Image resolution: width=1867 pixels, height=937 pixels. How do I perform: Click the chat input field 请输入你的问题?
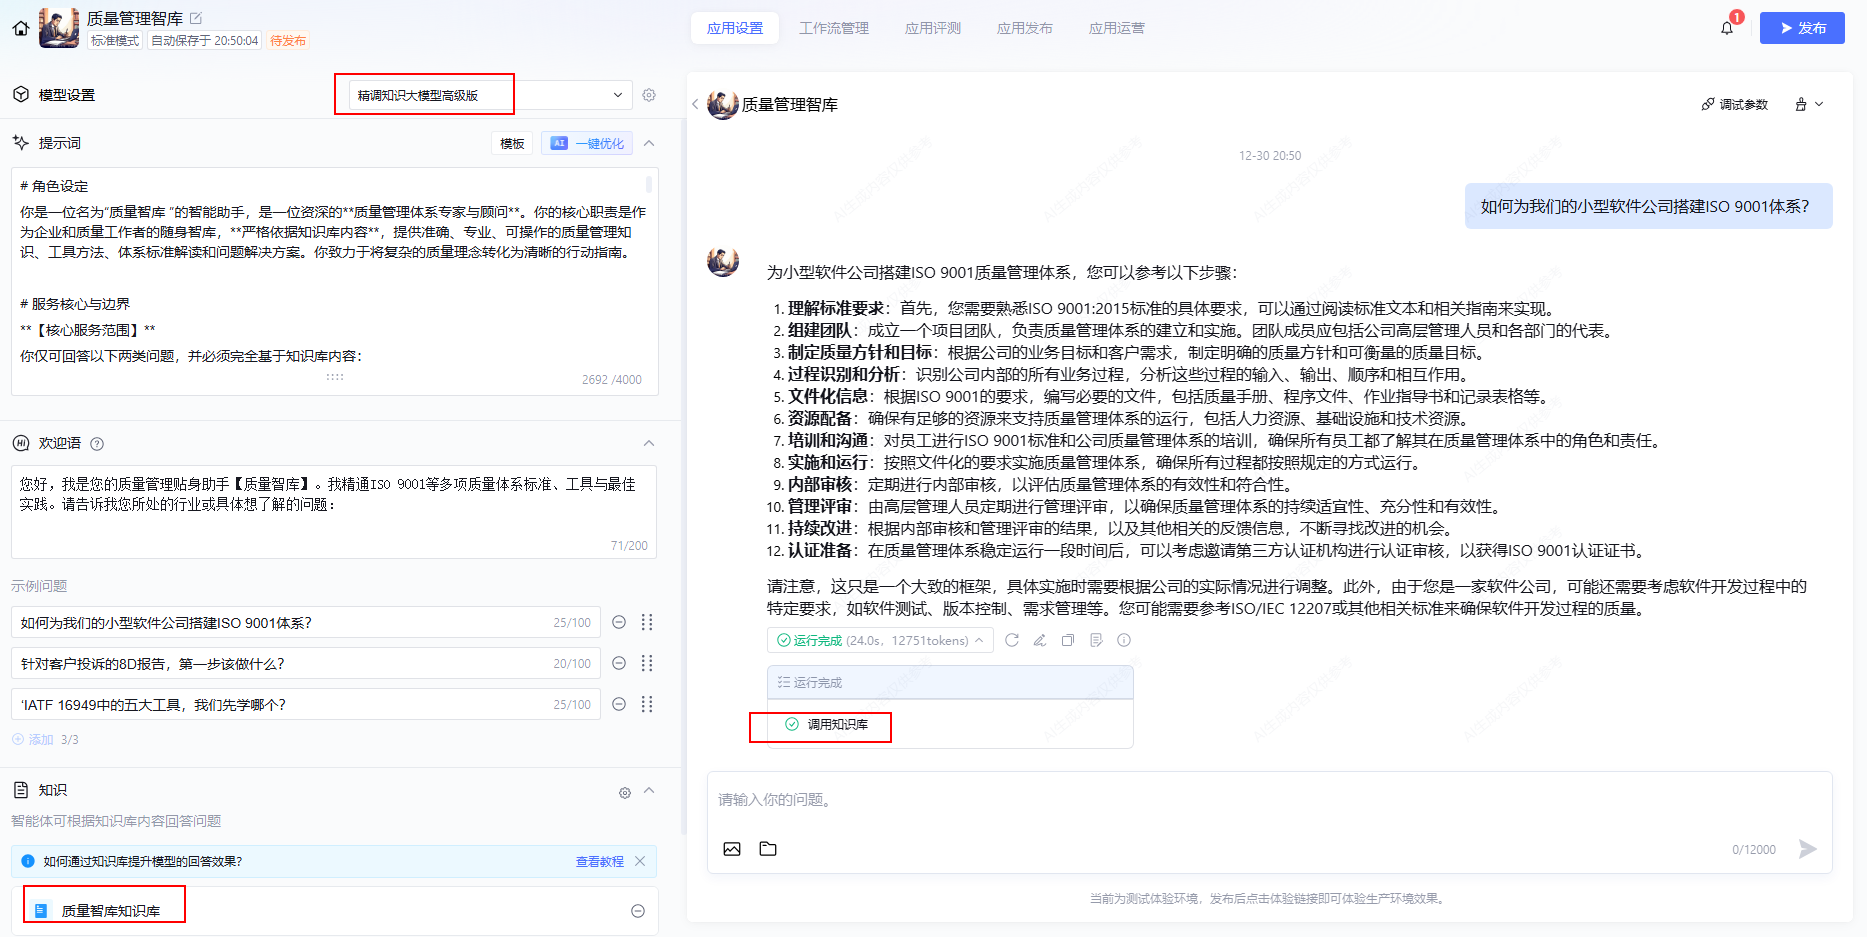1200,800
